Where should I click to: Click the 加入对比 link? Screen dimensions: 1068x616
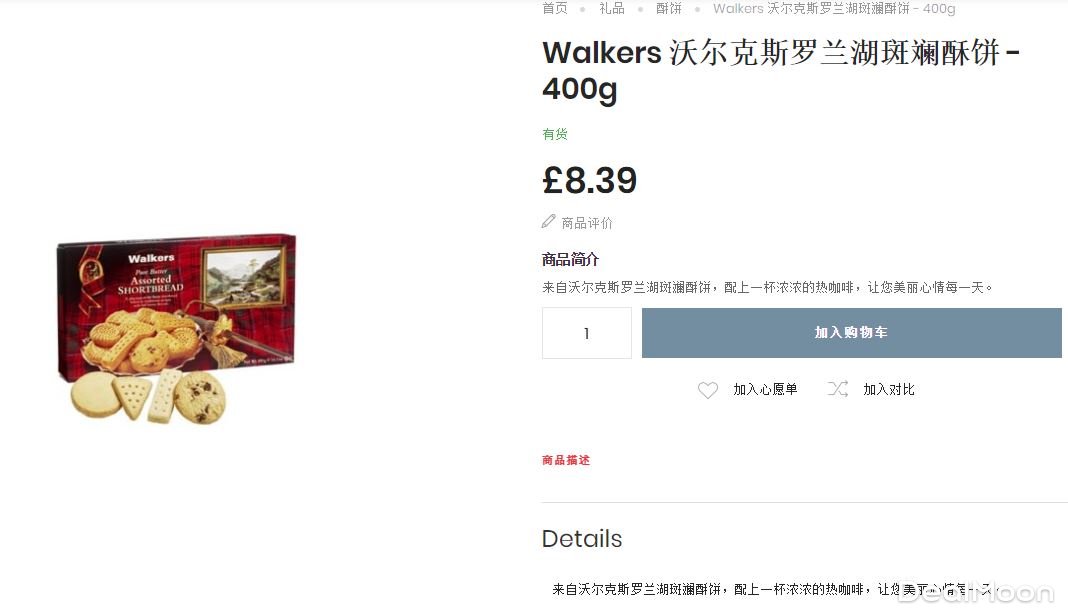[x=889, y=389]
